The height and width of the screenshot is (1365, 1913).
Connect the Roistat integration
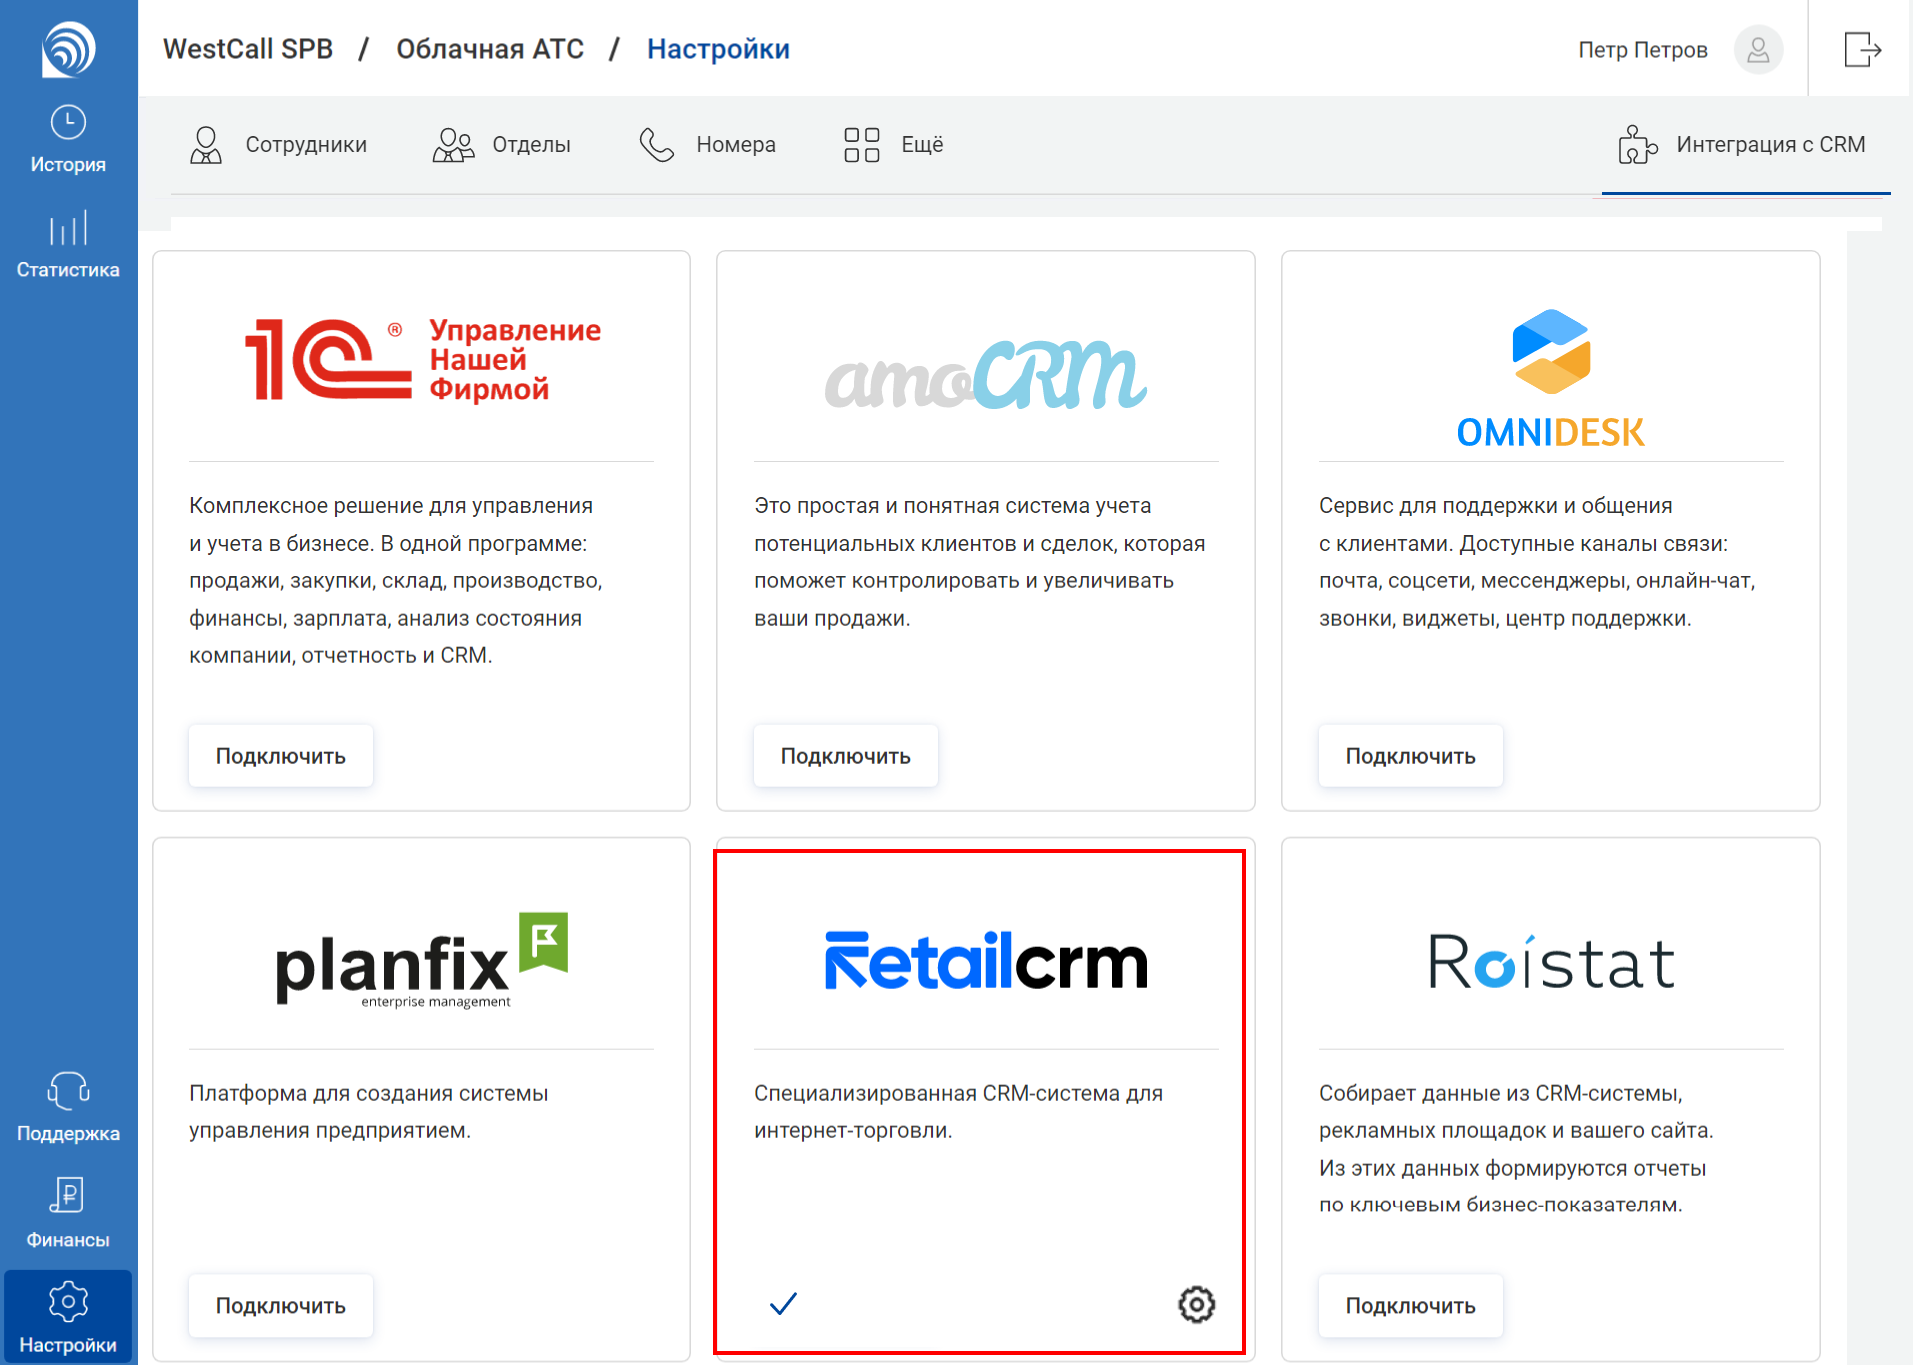tap(1410, 1306)
